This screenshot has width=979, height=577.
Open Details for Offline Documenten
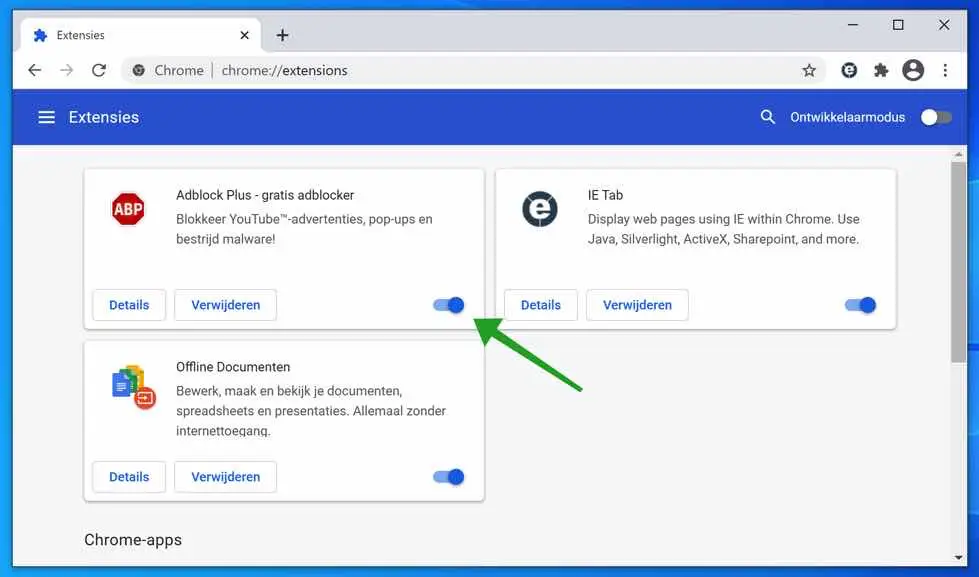(129, 477)
